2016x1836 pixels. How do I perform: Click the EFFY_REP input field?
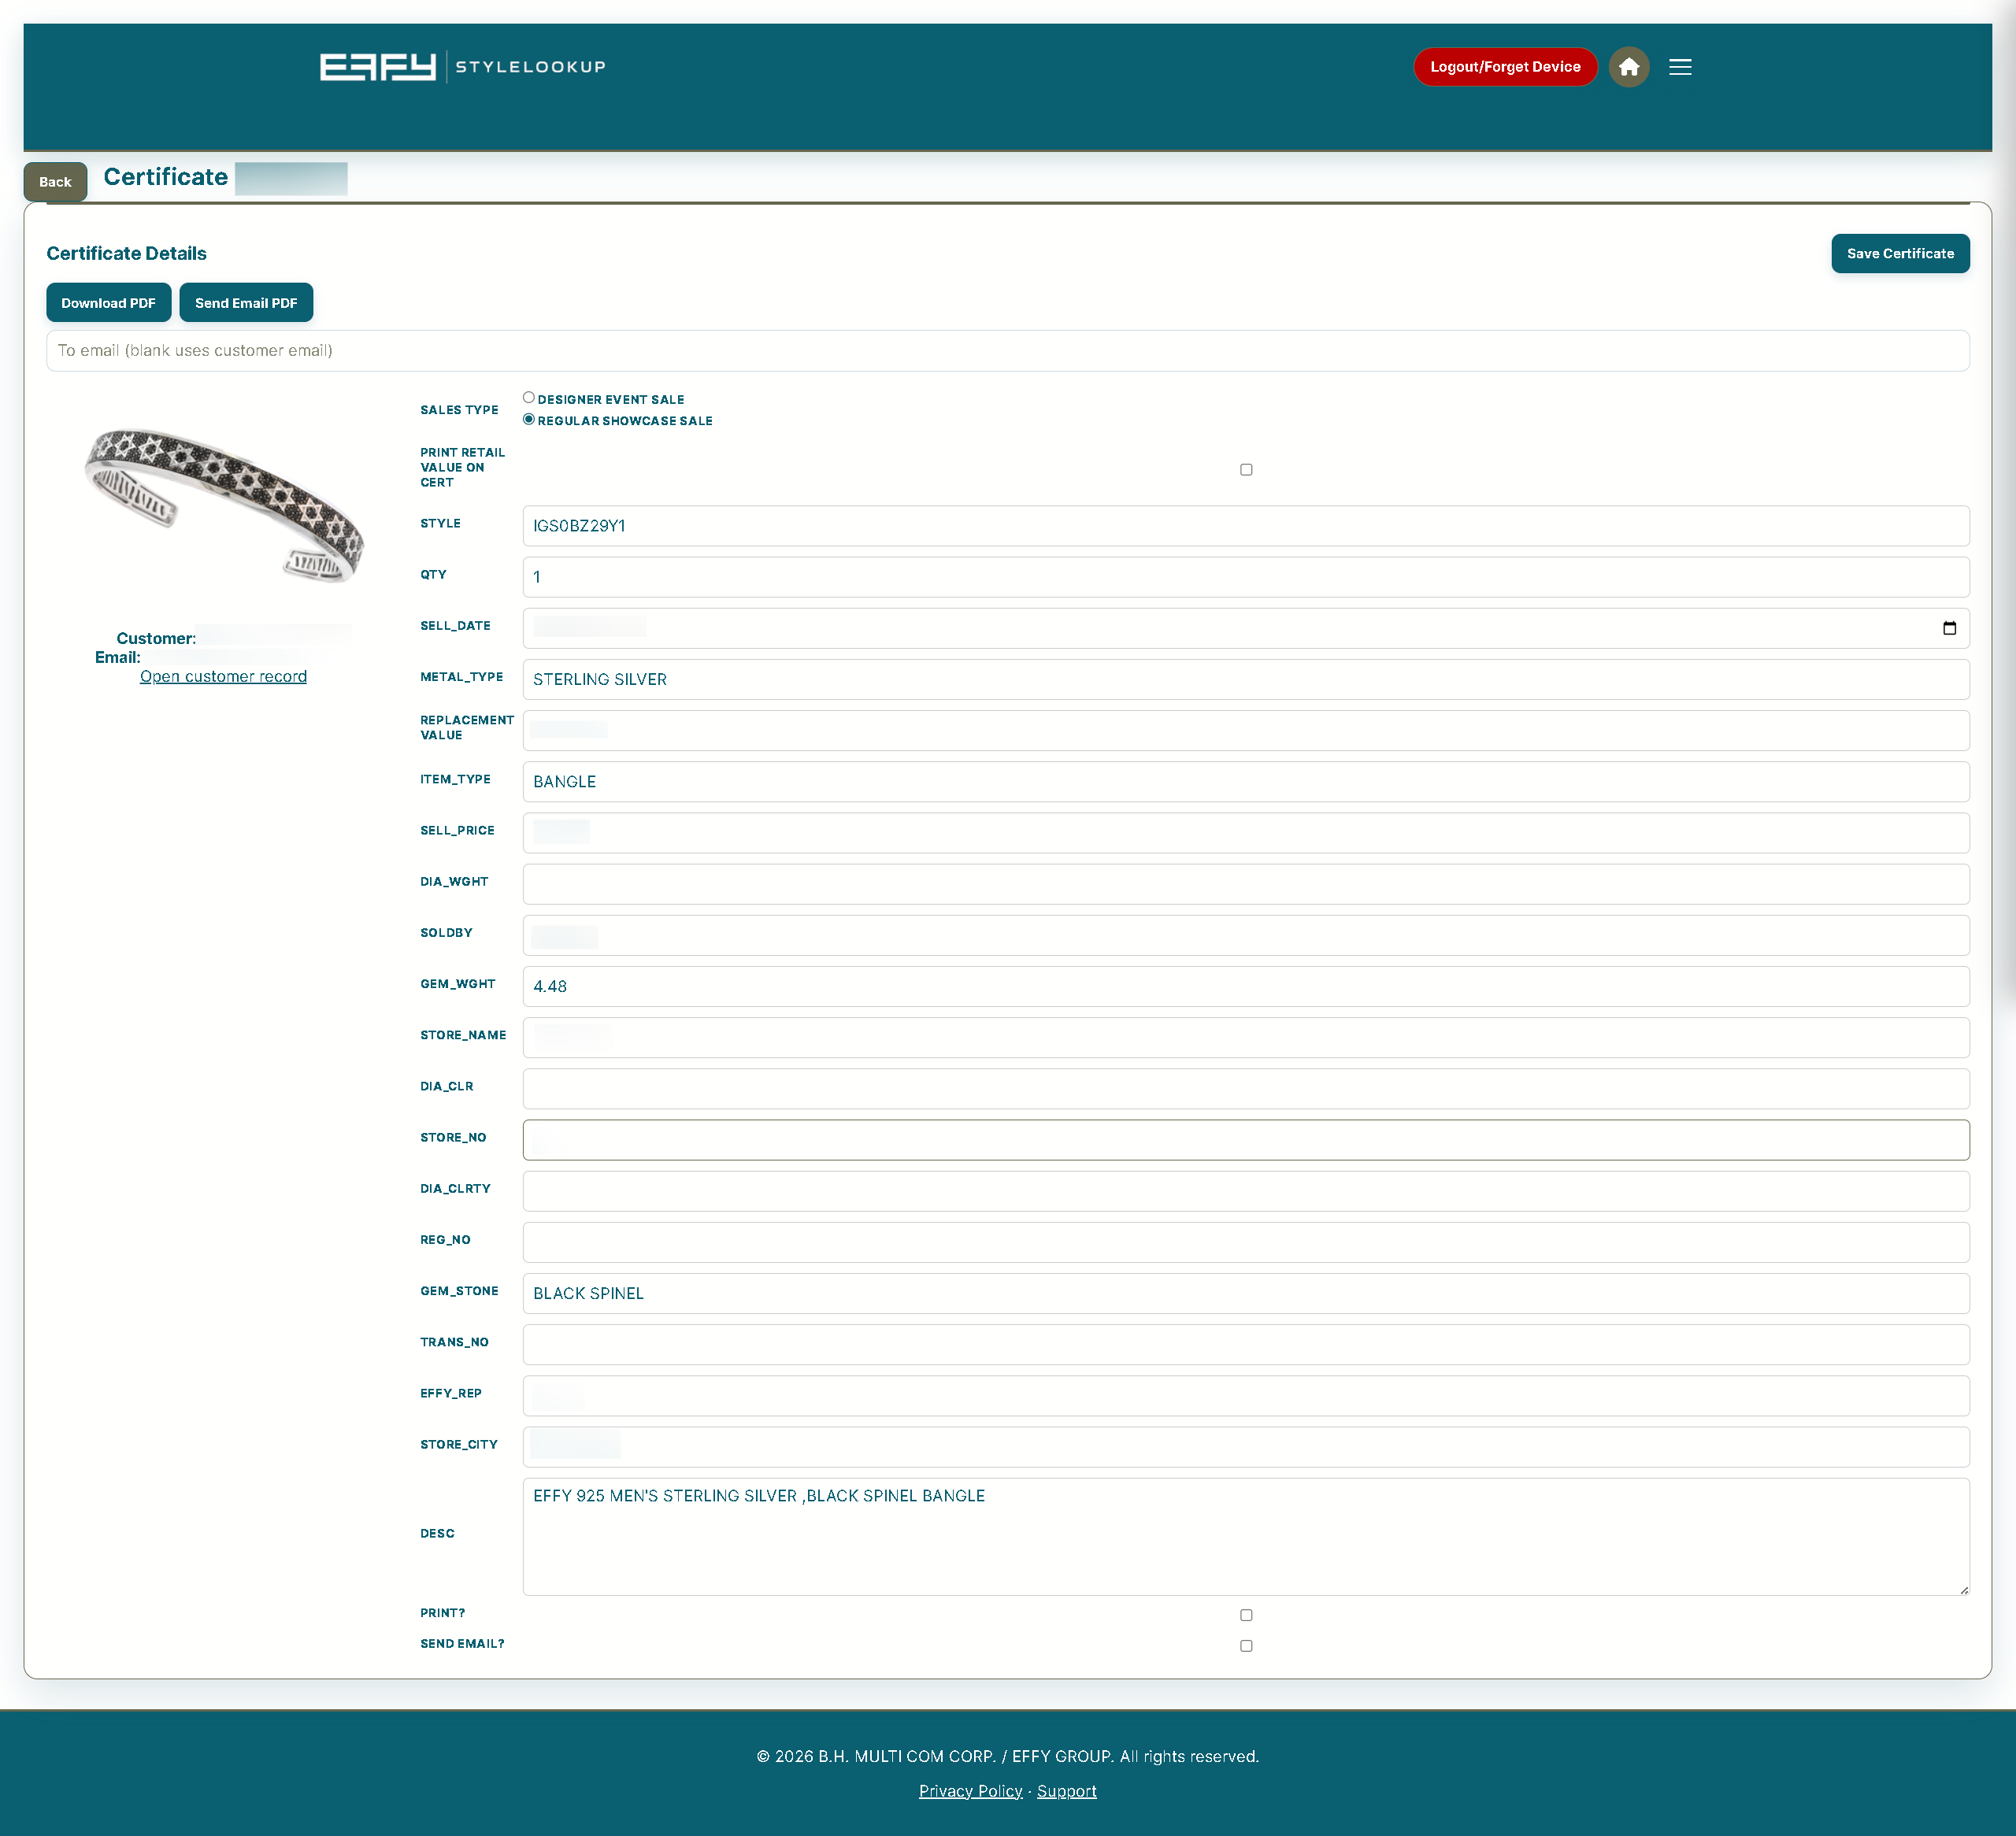[1246, 1396]
